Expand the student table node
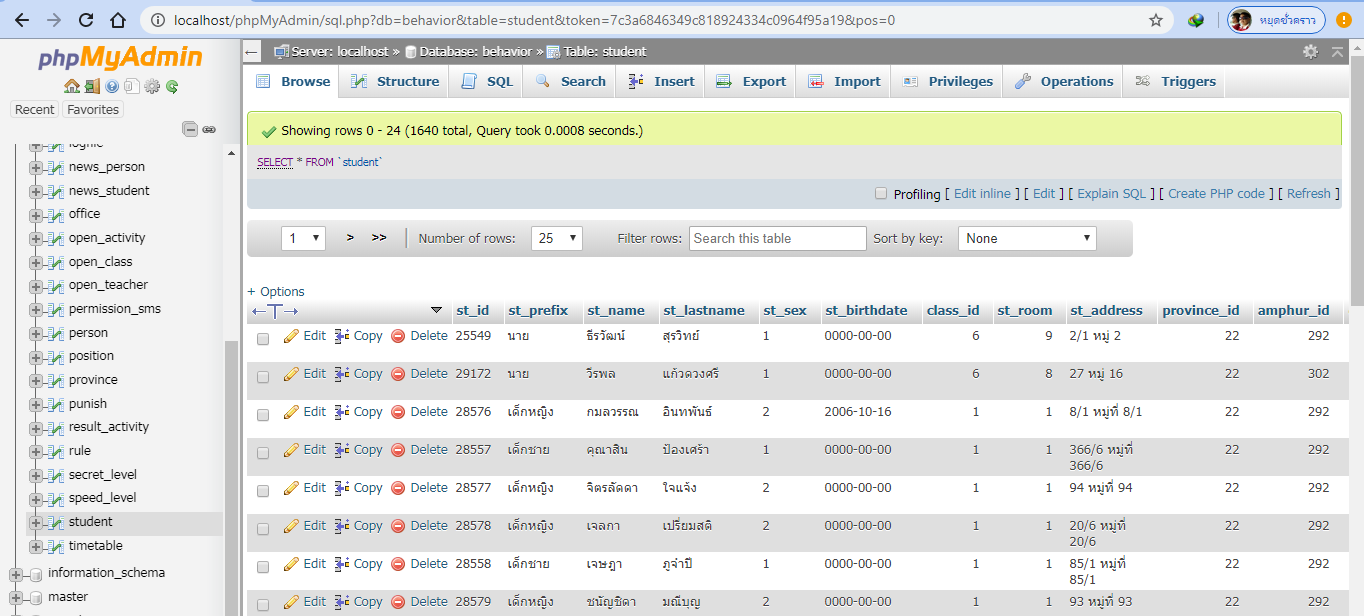Screen dimensions: 1364x616 coord(36,522)
